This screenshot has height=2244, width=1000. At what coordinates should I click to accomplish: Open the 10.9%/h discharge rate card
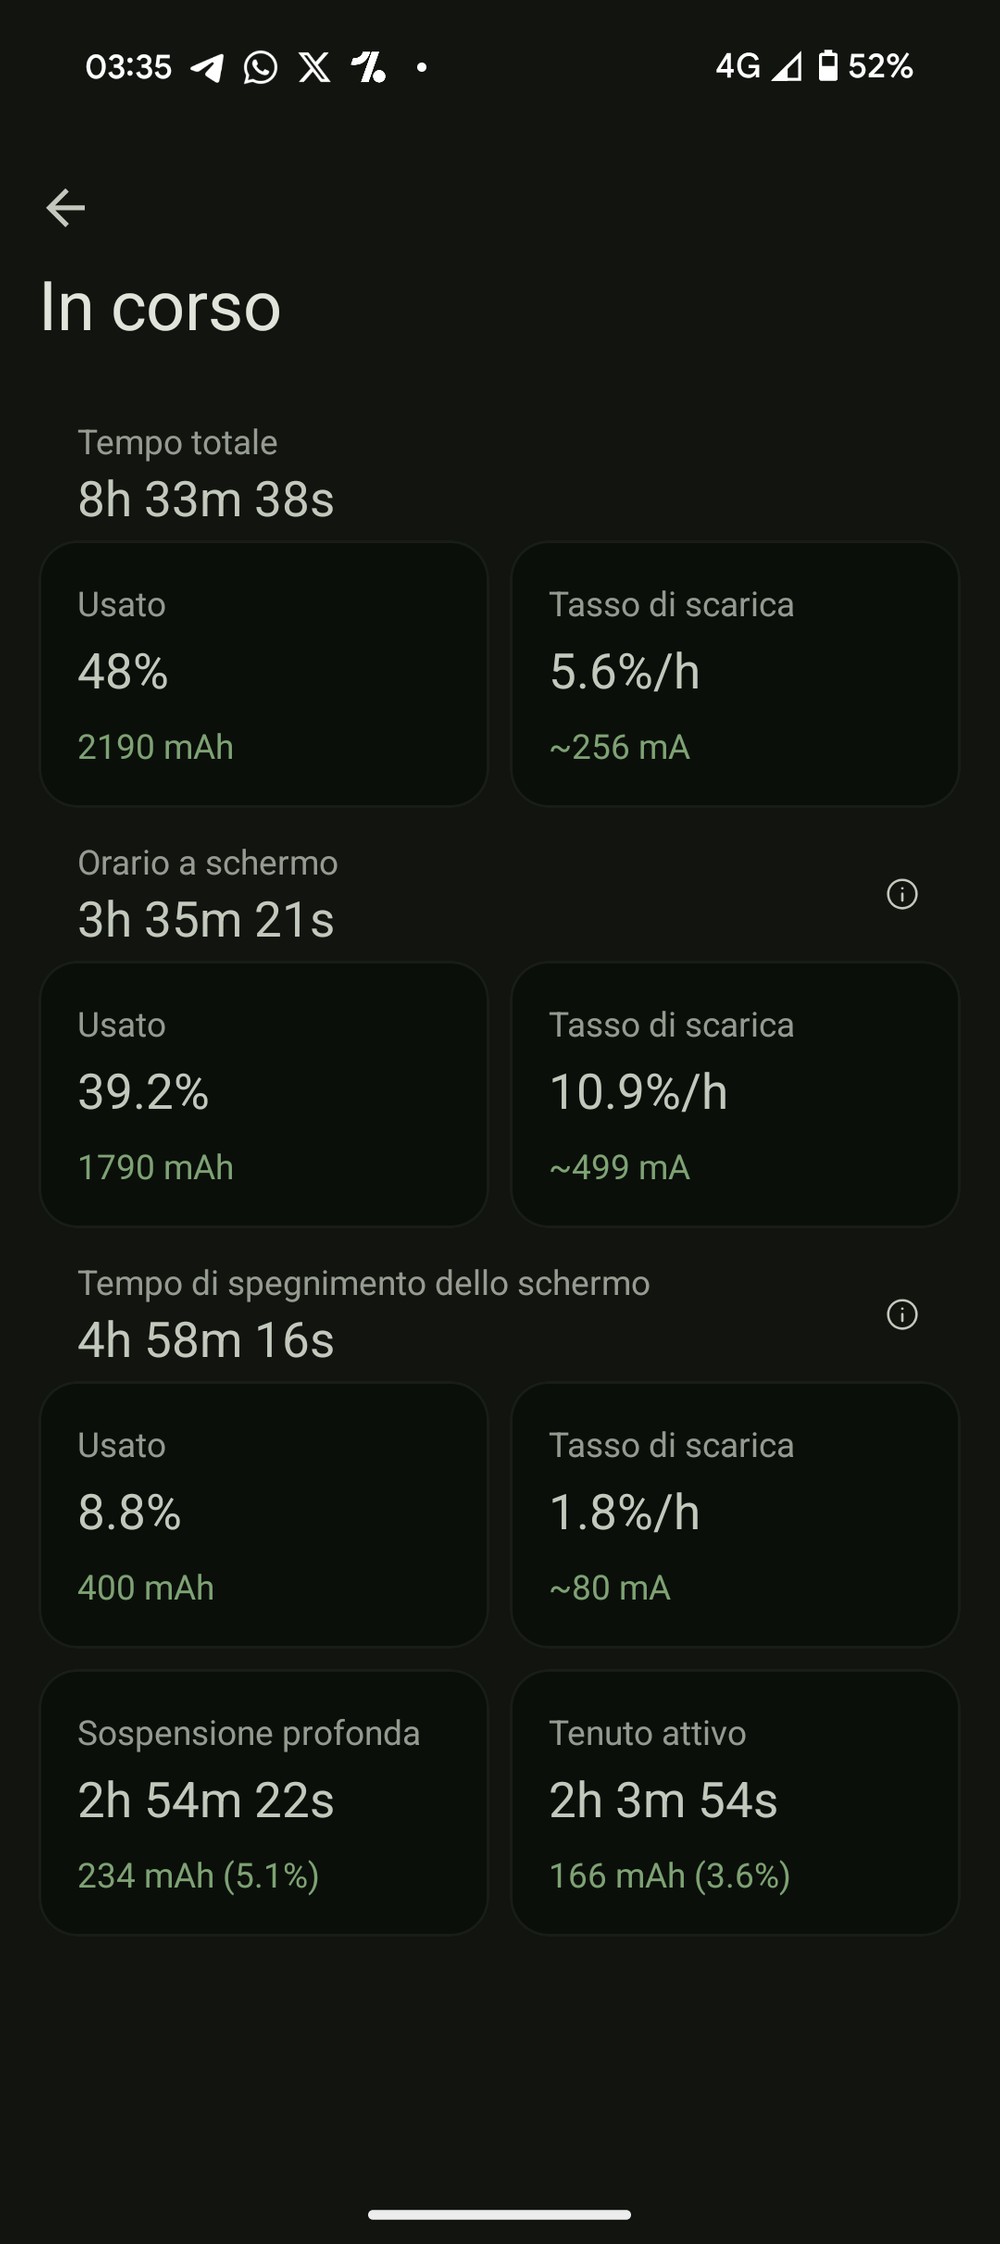pos(735,1094)
